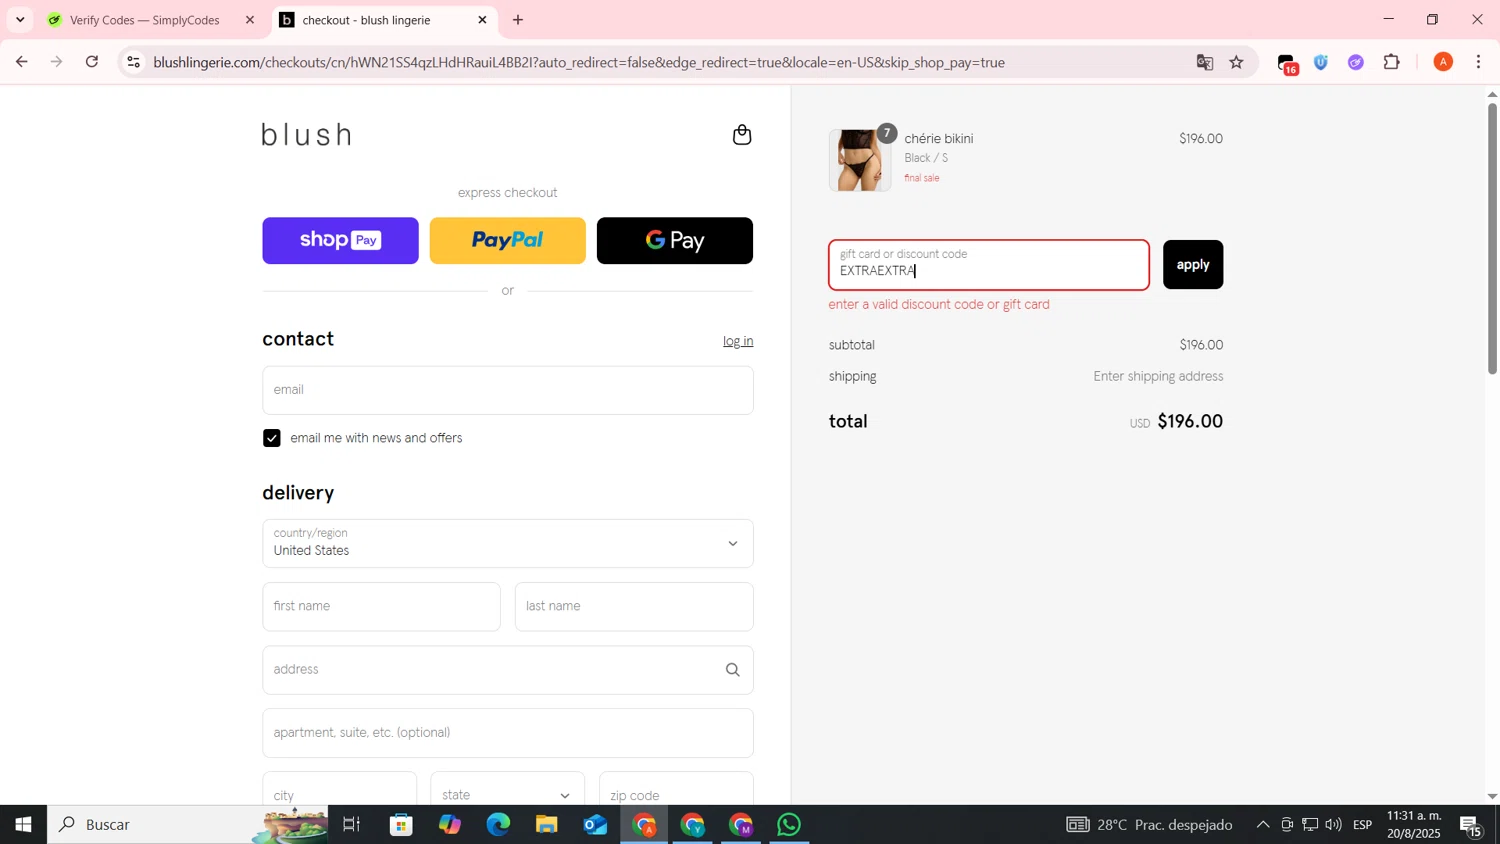Screen dimensions: 1500x844
Task: Select the checkout - blush lingerie tab
Action: click(366, 20)
